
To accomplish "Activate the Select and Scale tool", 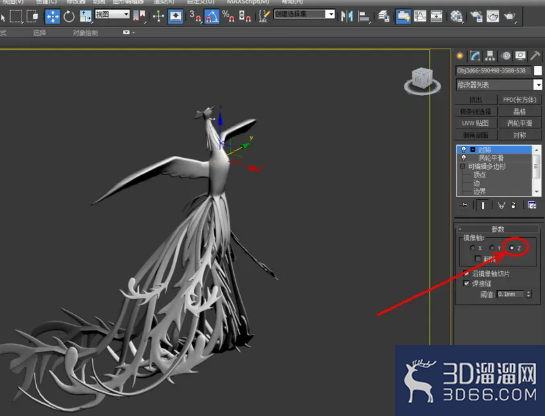I will click(x=86, y=16).
